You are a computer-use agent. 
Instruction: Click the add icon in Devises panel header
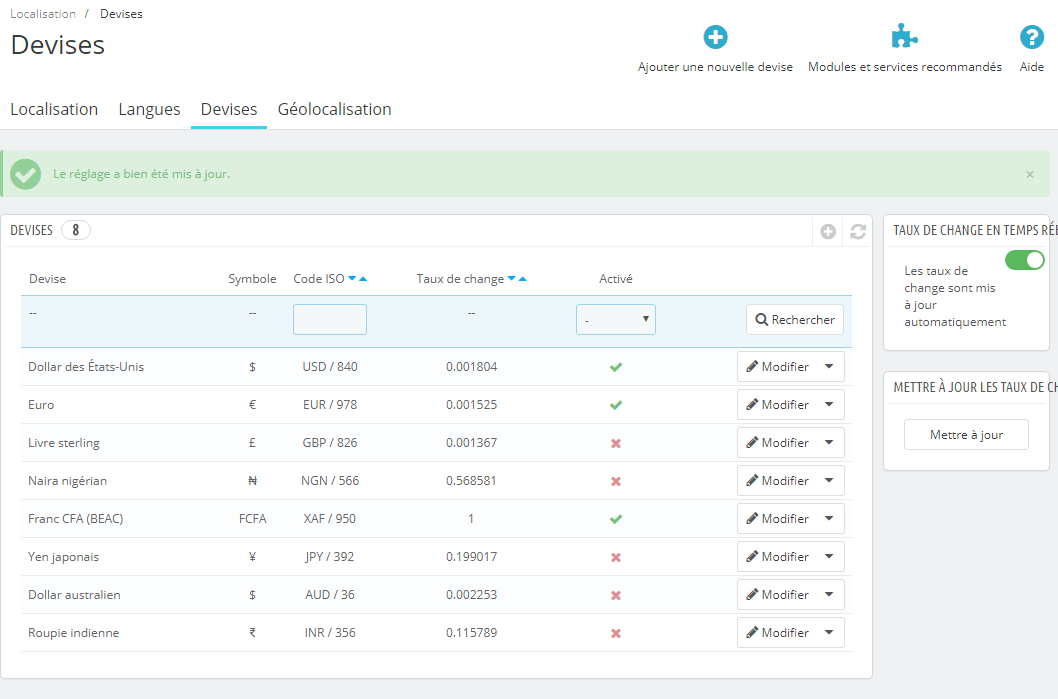(828, 231)
